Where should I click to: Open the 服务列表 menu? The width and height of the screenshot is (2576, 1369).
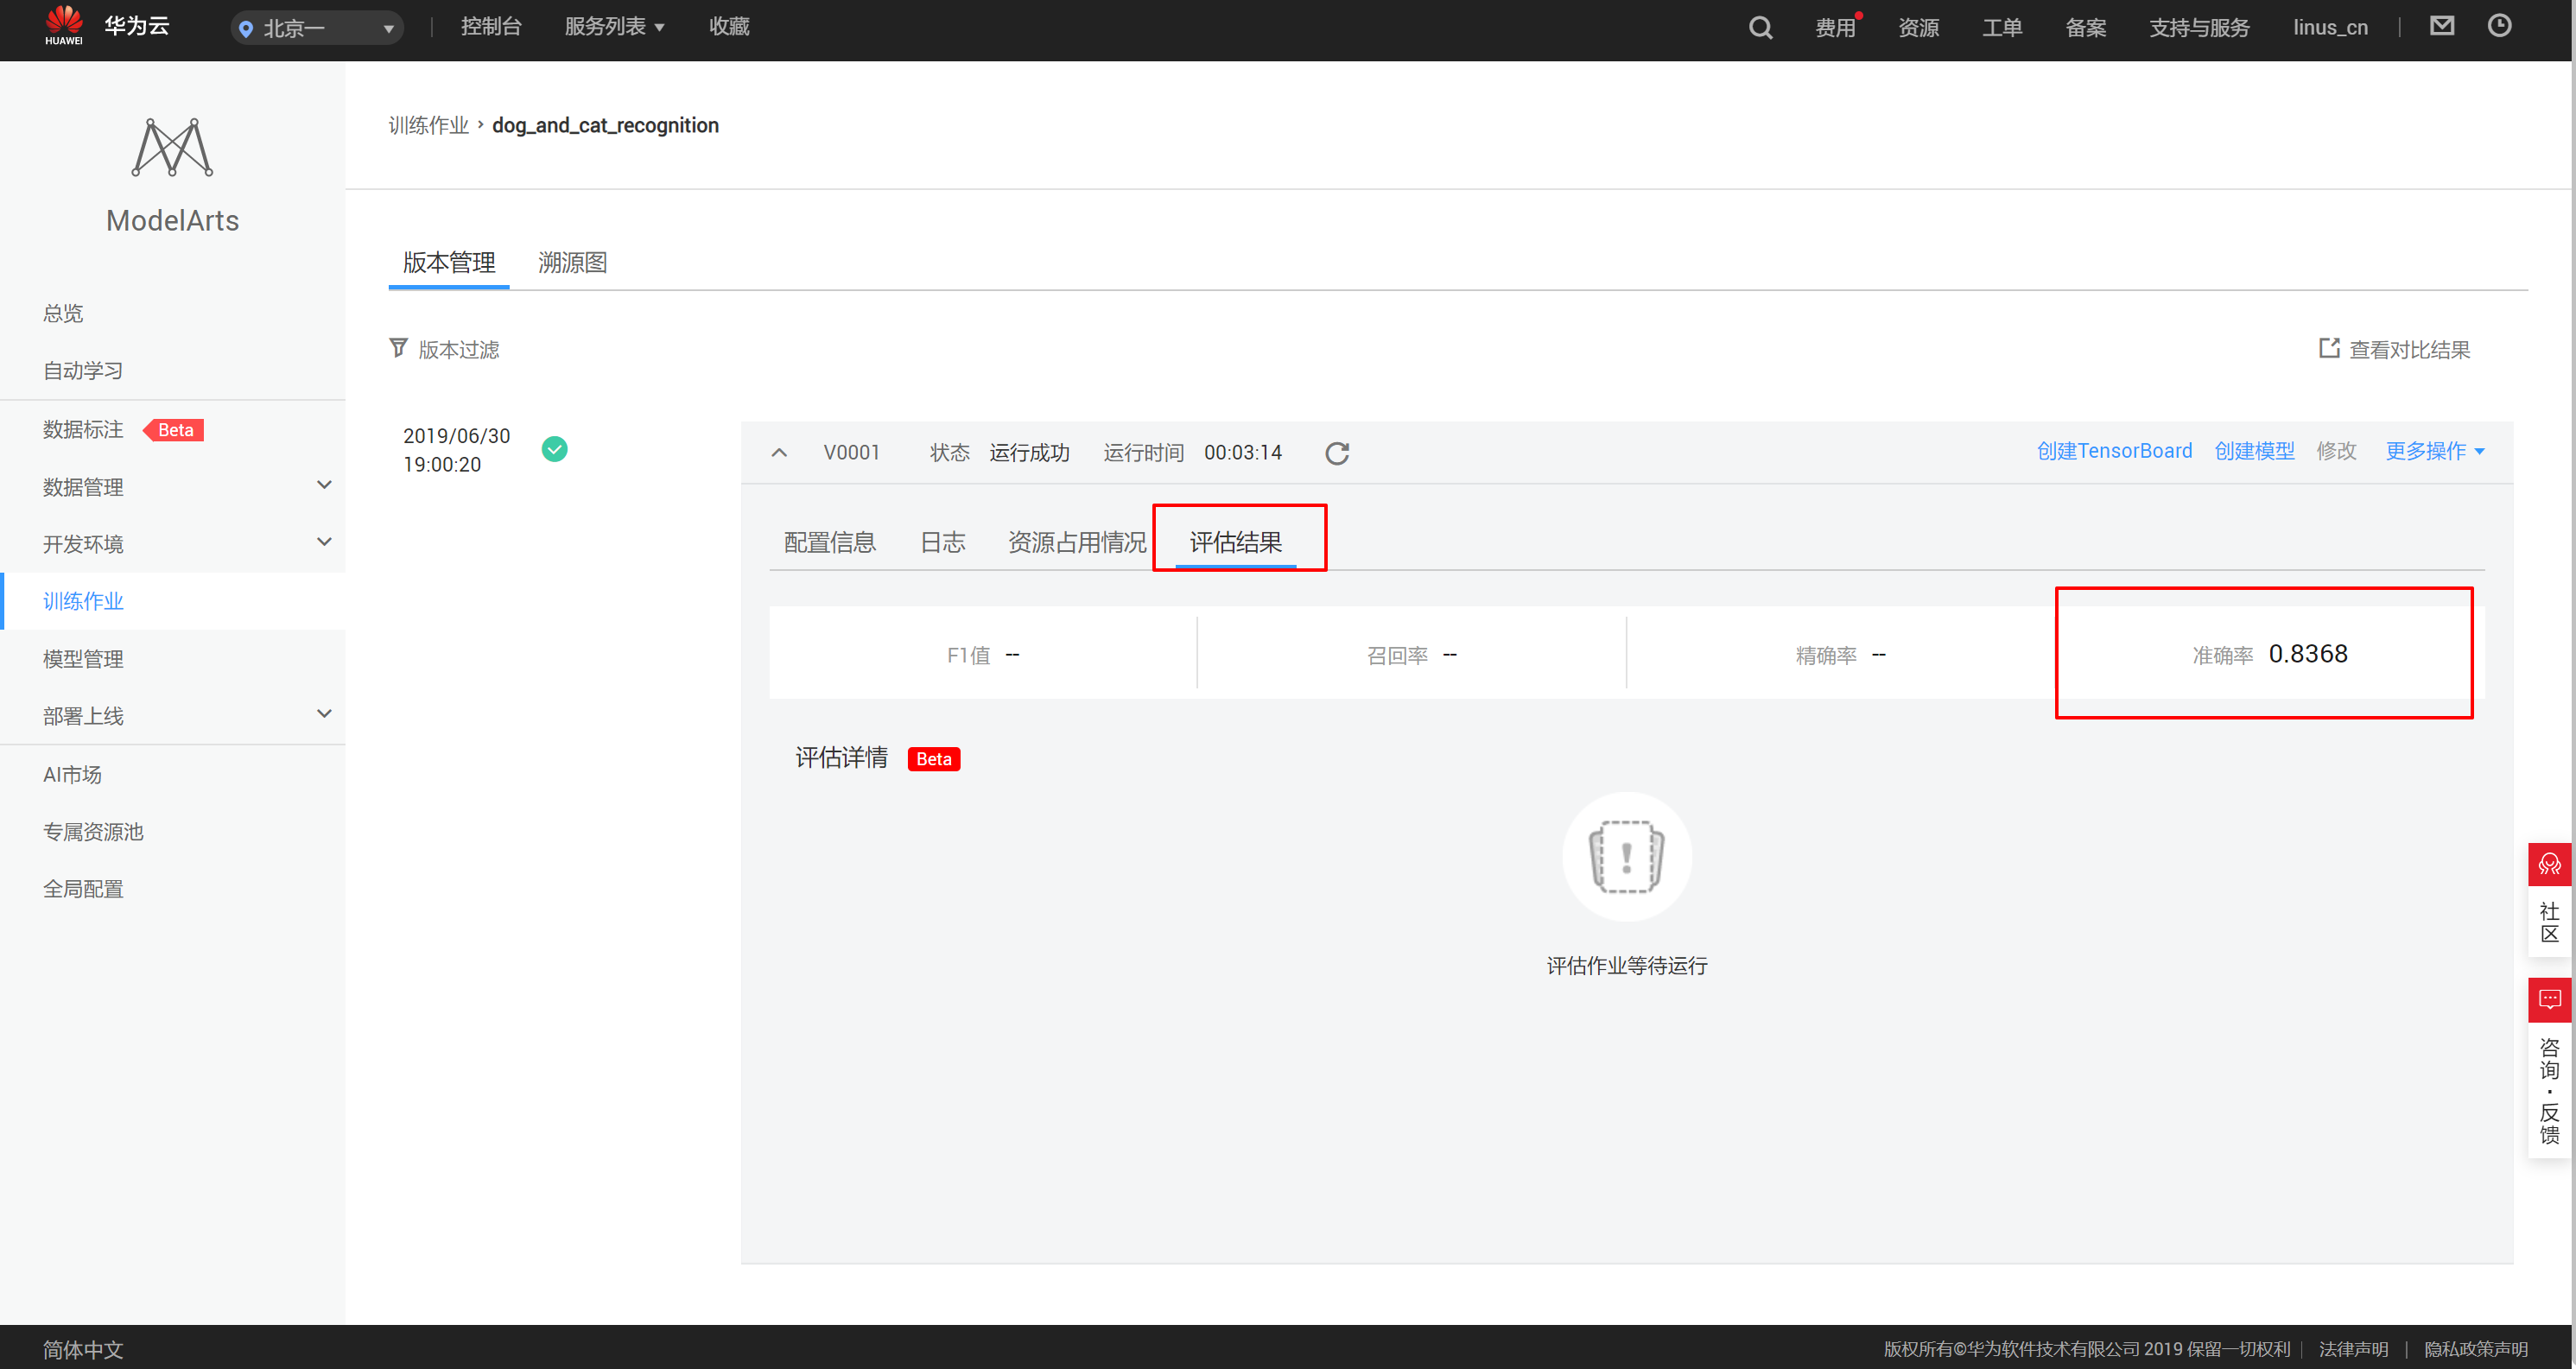(613, 27)
